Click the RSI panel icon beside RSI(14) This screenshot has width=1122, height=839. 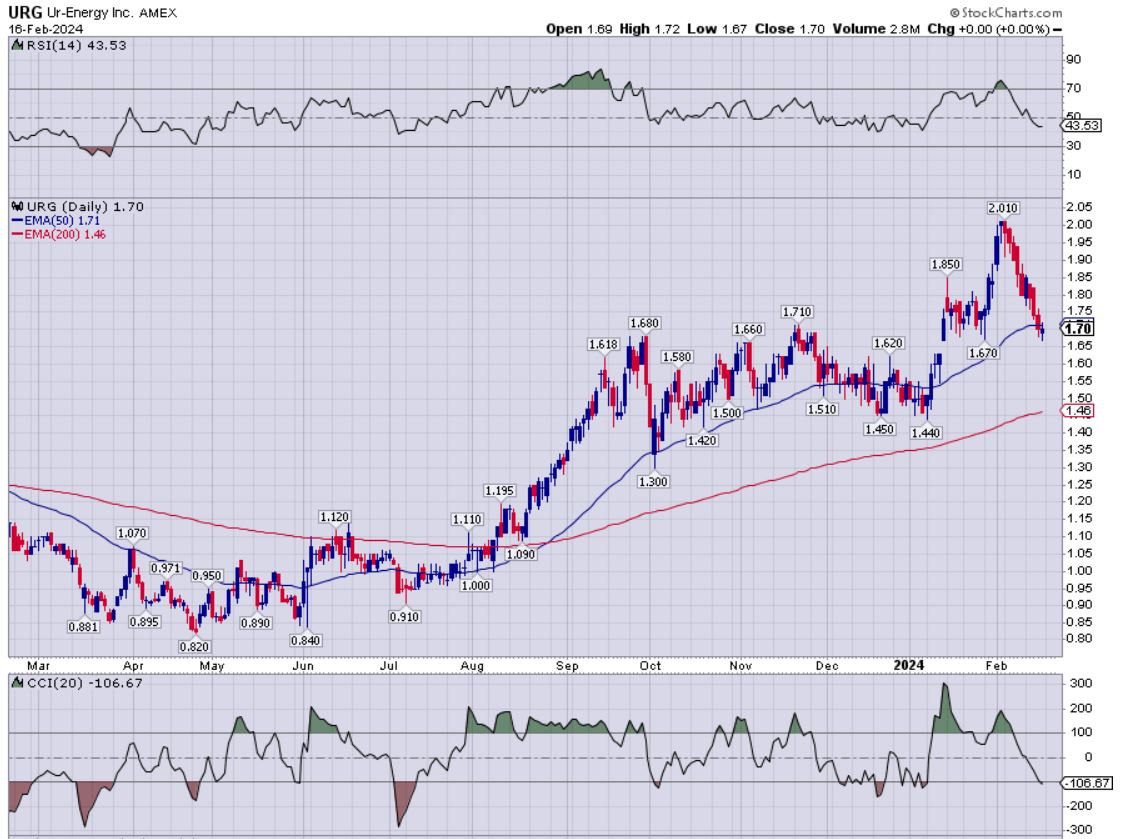click(x=18, y=45)
